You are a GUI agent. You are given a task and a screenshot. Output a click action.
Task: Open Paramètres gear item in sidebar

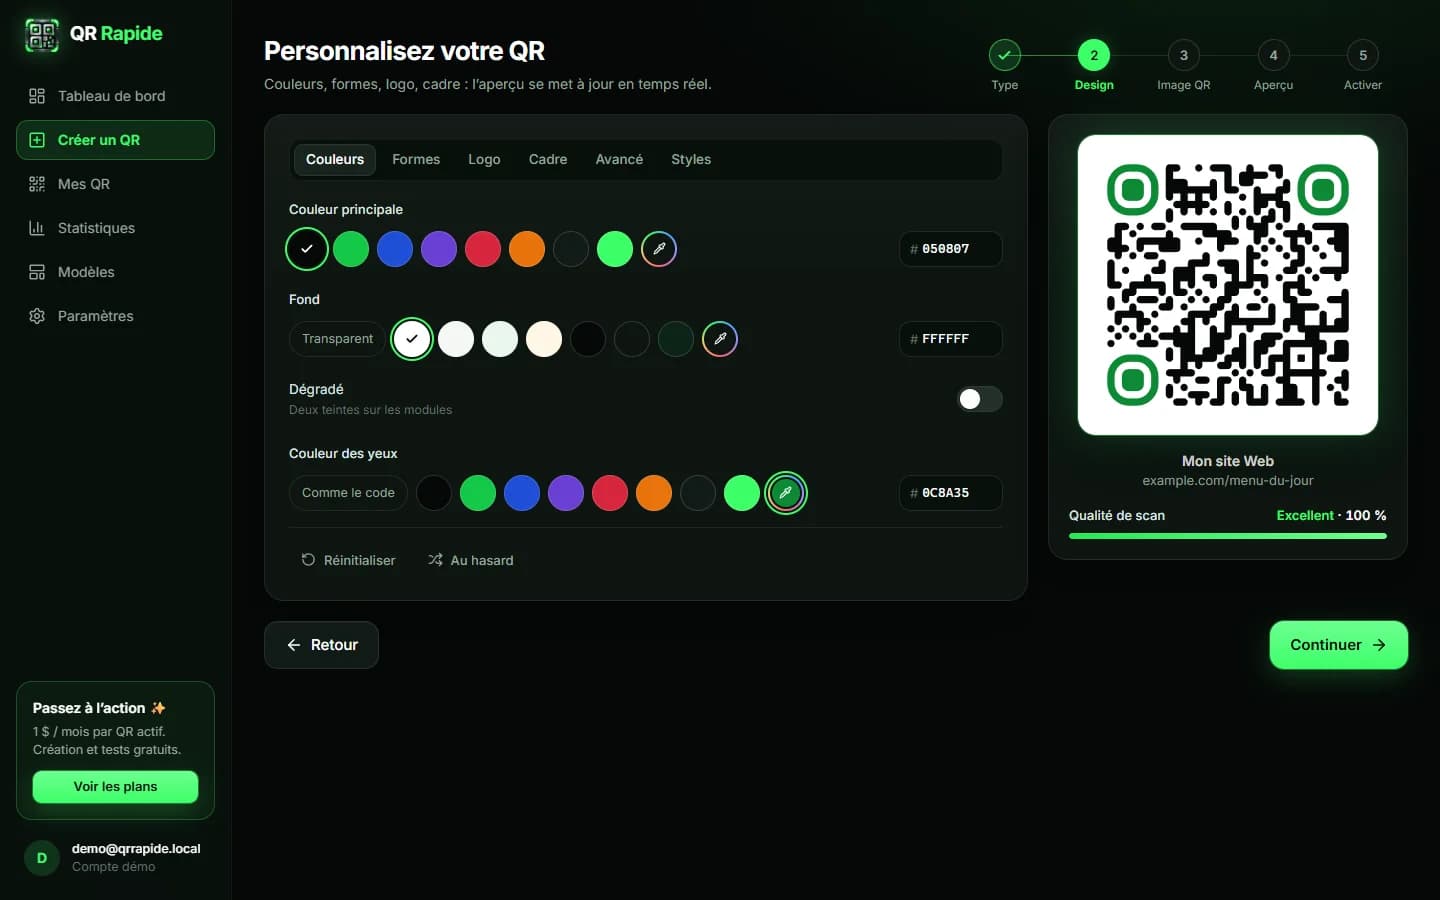click(115, 316)
